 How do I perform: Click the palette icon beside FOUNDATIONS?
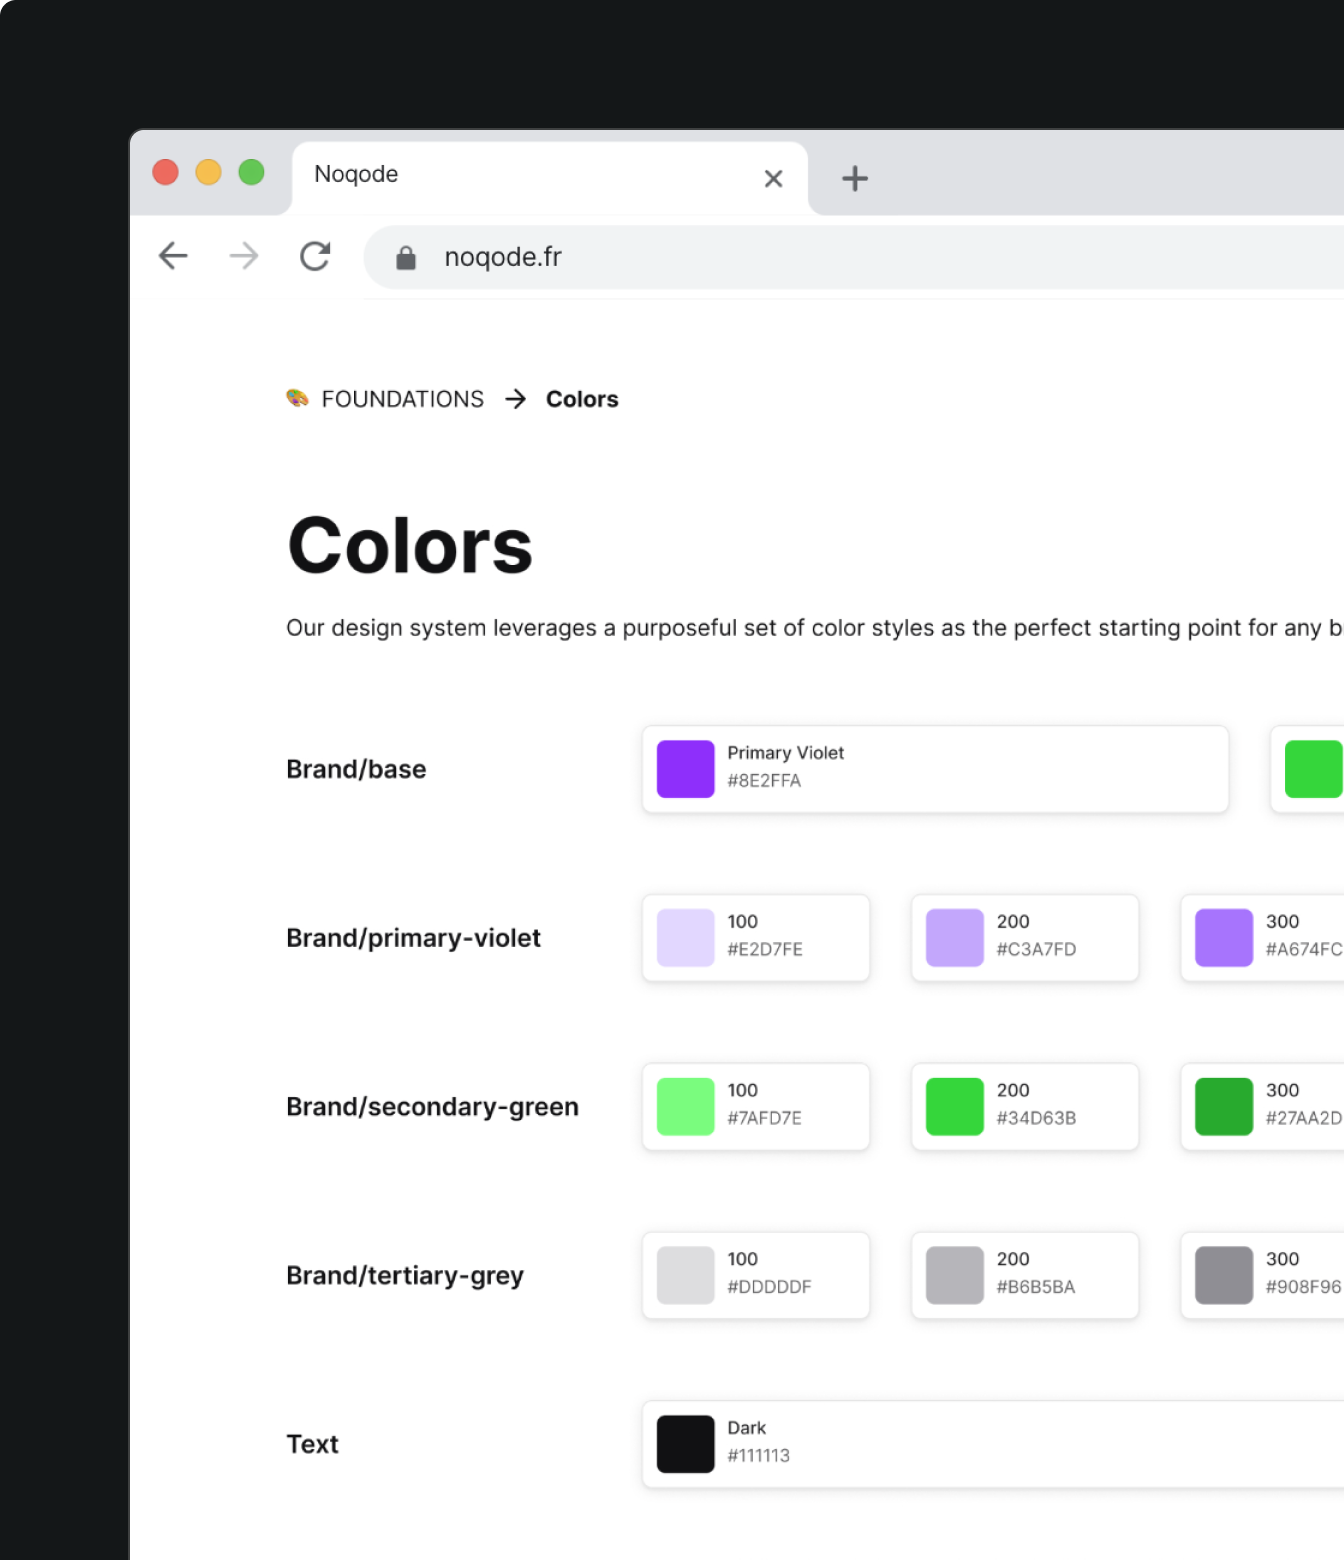pos(297,398)
